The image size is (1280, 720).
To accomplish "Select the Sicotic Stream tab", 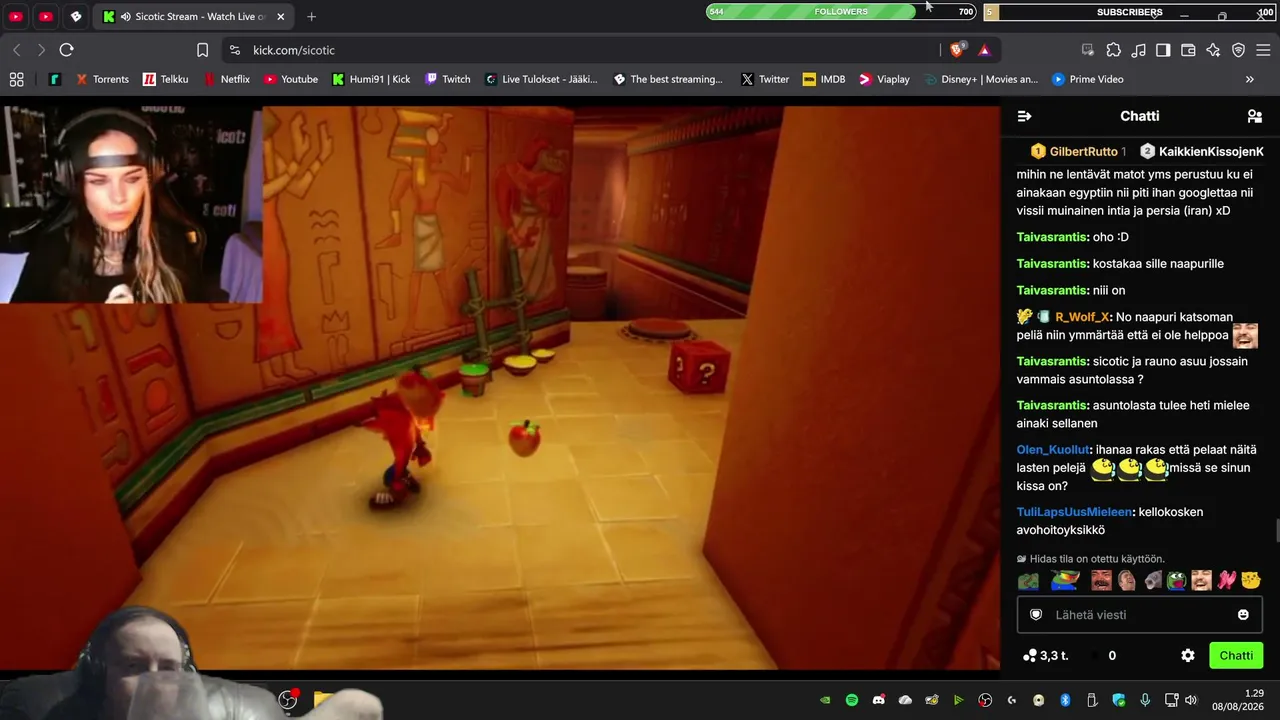I will 195,17.
